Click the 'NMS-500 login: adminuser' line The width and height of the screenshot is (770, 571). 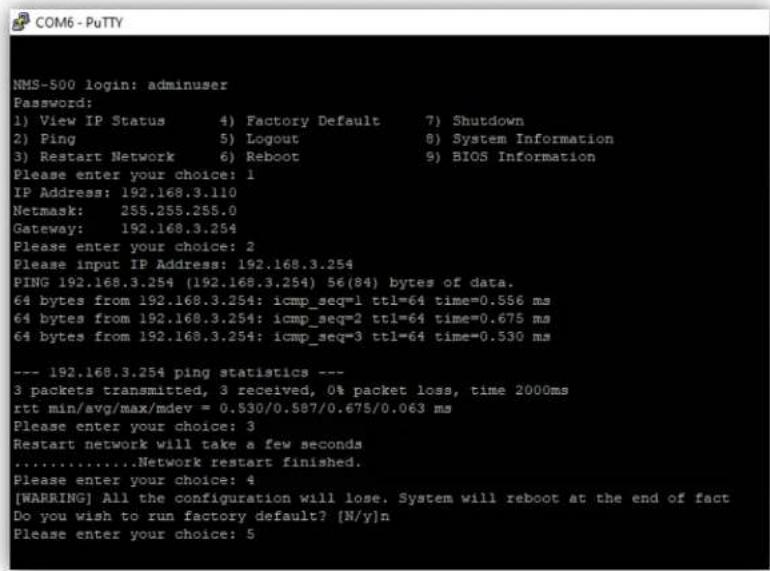point(120,85)
